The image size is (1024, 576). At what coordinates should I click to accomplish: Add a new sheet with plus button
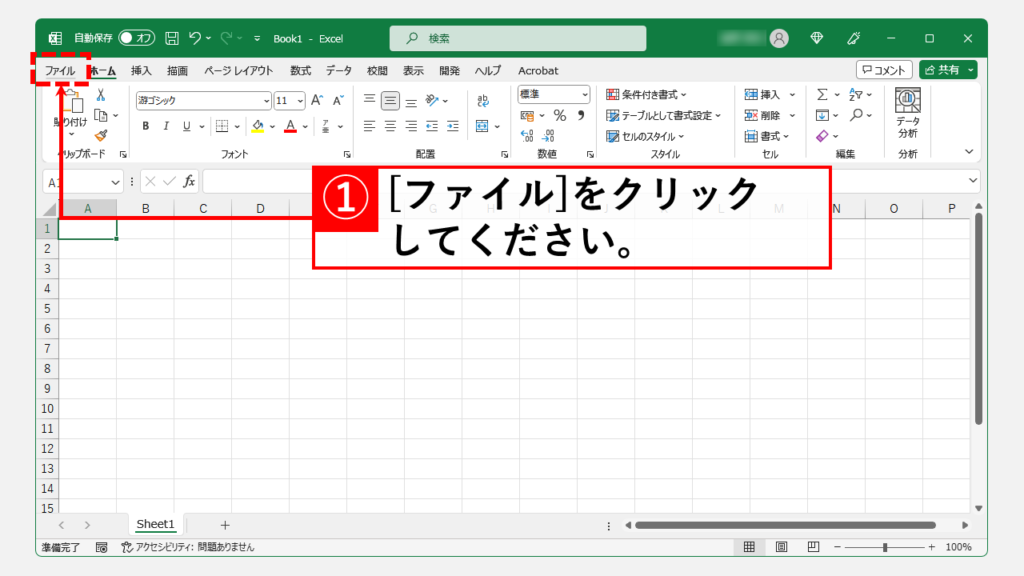225,525
